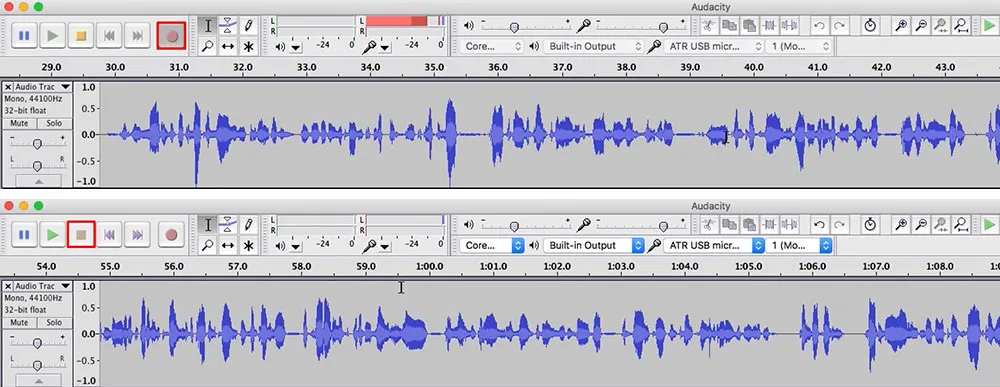Click Stop in the top Audacity window

81,36
